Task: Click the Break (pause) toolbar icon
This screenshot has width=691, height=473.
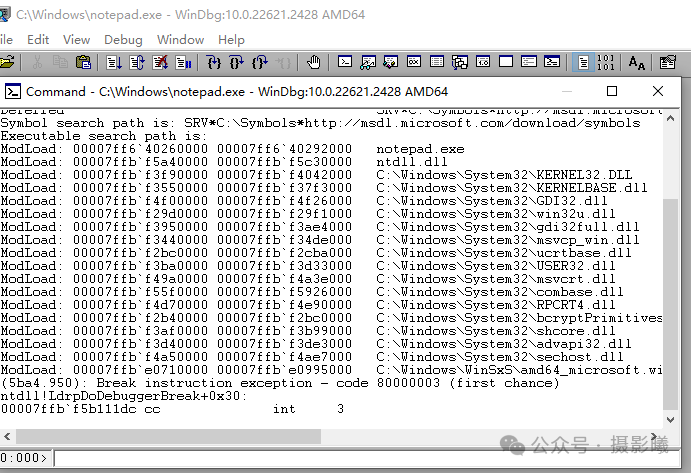Action: pyautogui.click(x=183, y=62)
